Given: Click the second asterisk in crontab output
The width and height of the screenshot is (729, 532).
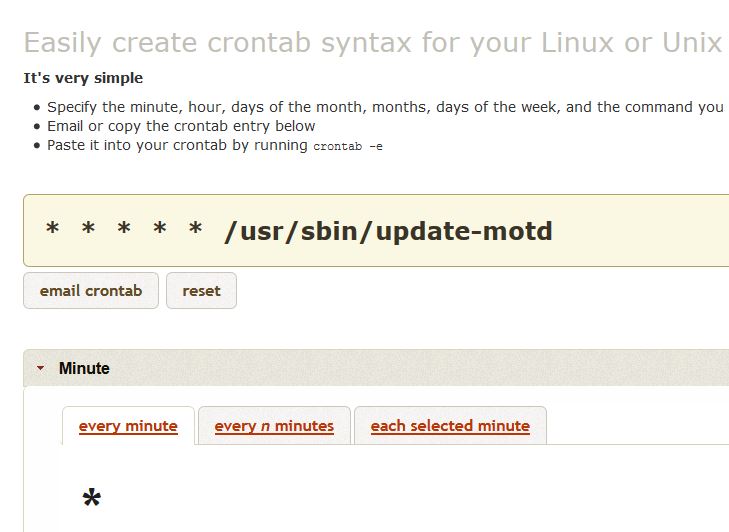Looking at the screenshot, I should pos(88,228).
